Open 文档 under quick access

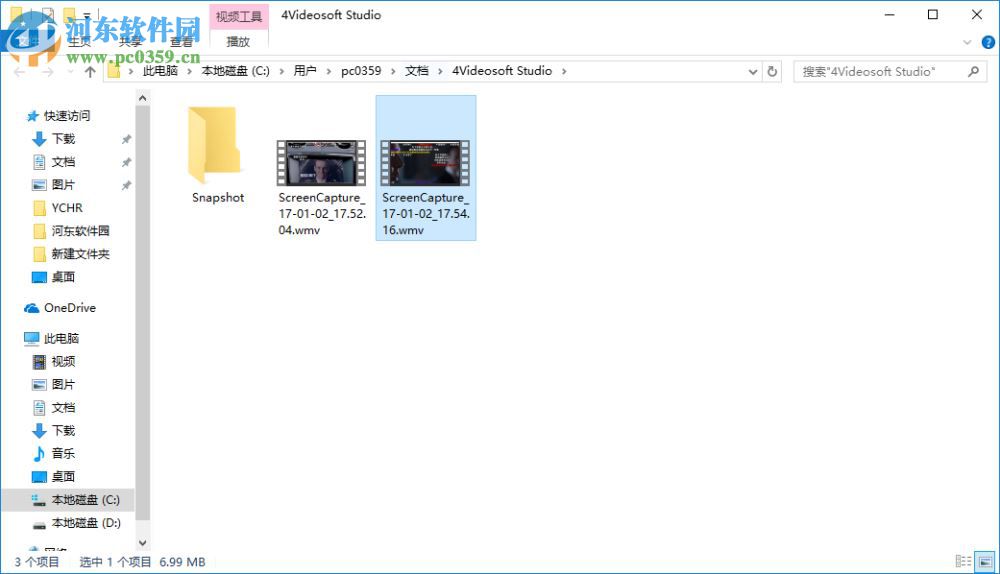pyautogui.click(x=64, y=162)
